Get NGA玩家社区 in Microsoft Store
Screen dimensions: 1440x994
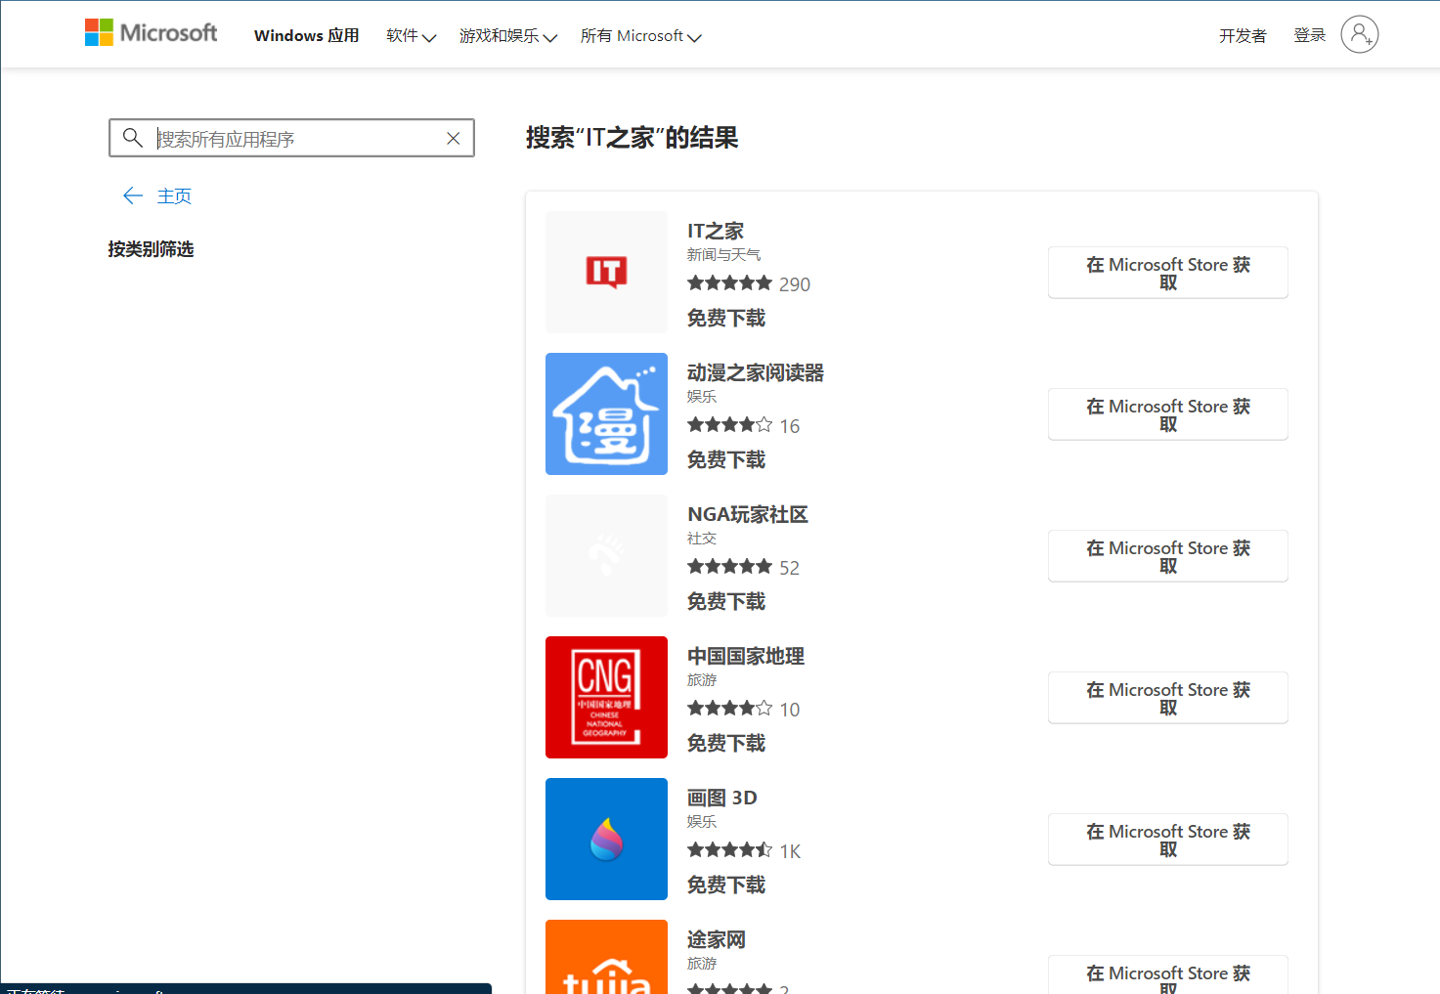(1168, 557)
